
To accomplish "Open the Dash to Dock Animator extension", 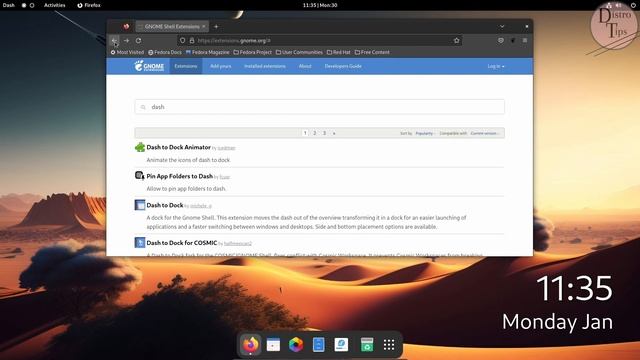I will point(178,147).
